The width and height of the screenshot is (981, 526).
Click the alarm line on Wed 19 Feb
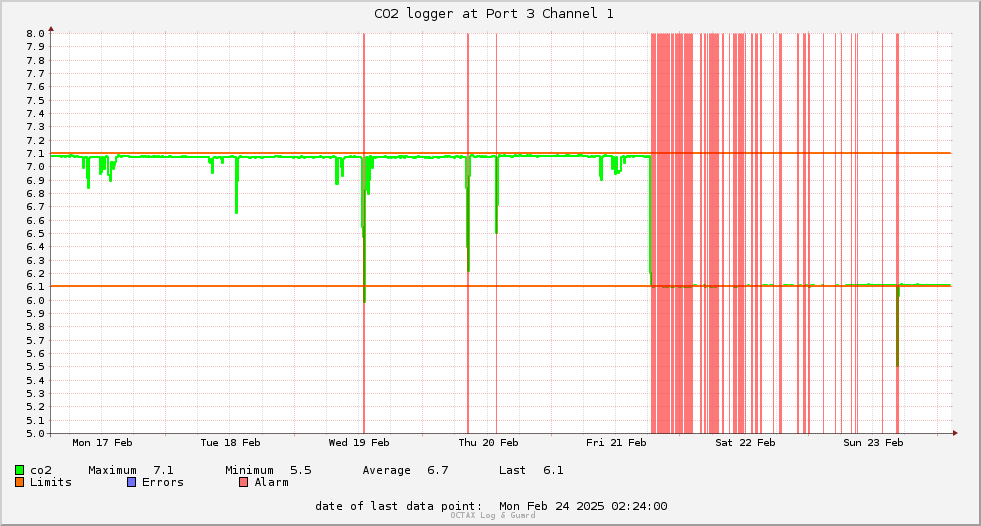[364, 233]
